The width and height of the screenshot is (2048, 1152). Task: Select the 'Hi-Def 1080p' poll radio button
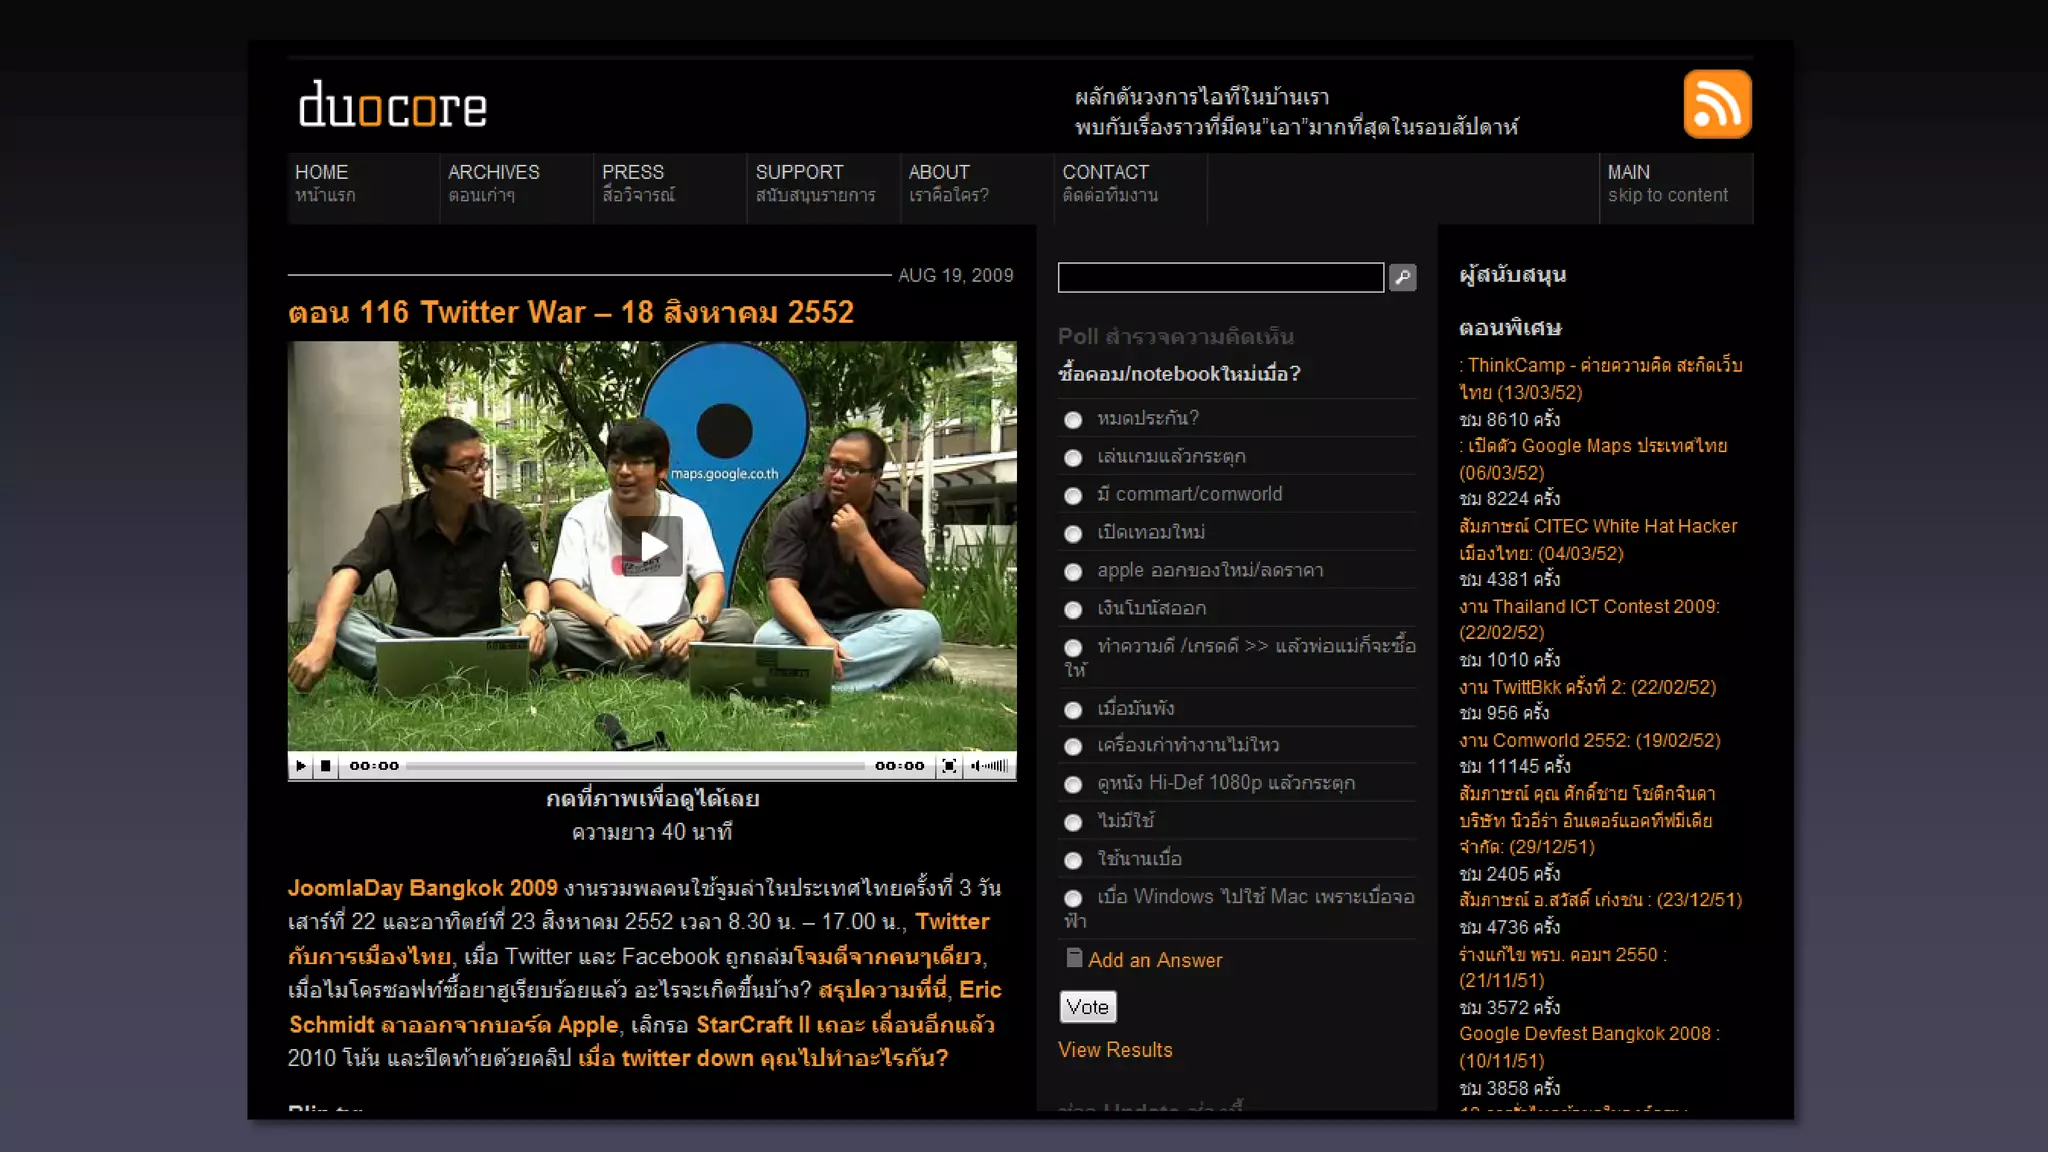click(x=1073, y=785)
